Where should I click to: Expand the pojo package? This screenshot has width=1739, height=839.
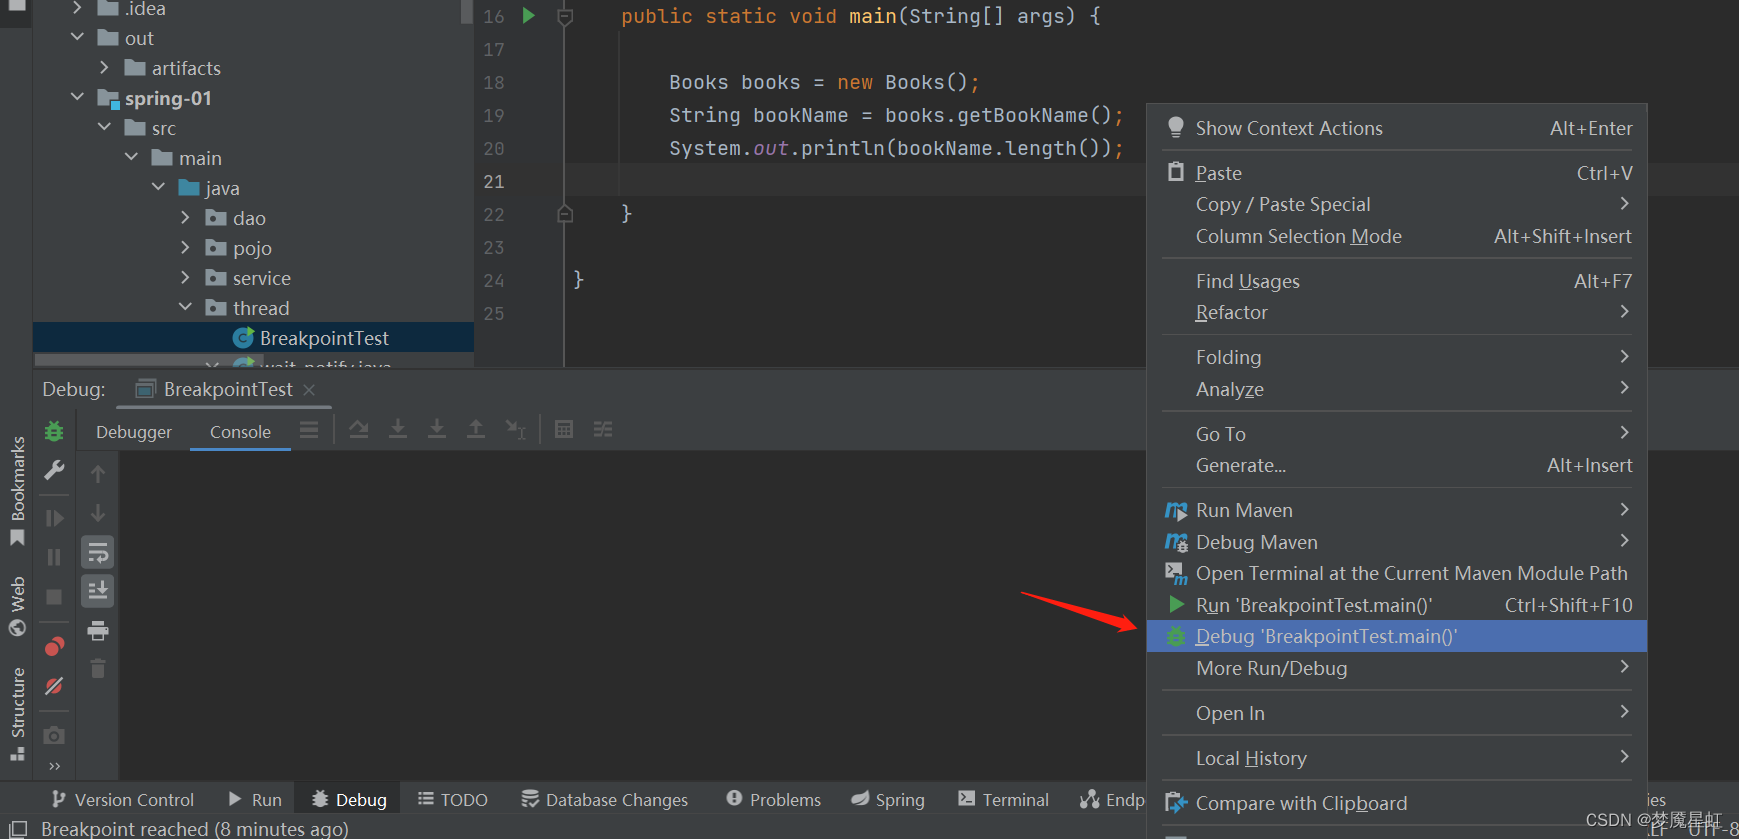coord(185,248)
